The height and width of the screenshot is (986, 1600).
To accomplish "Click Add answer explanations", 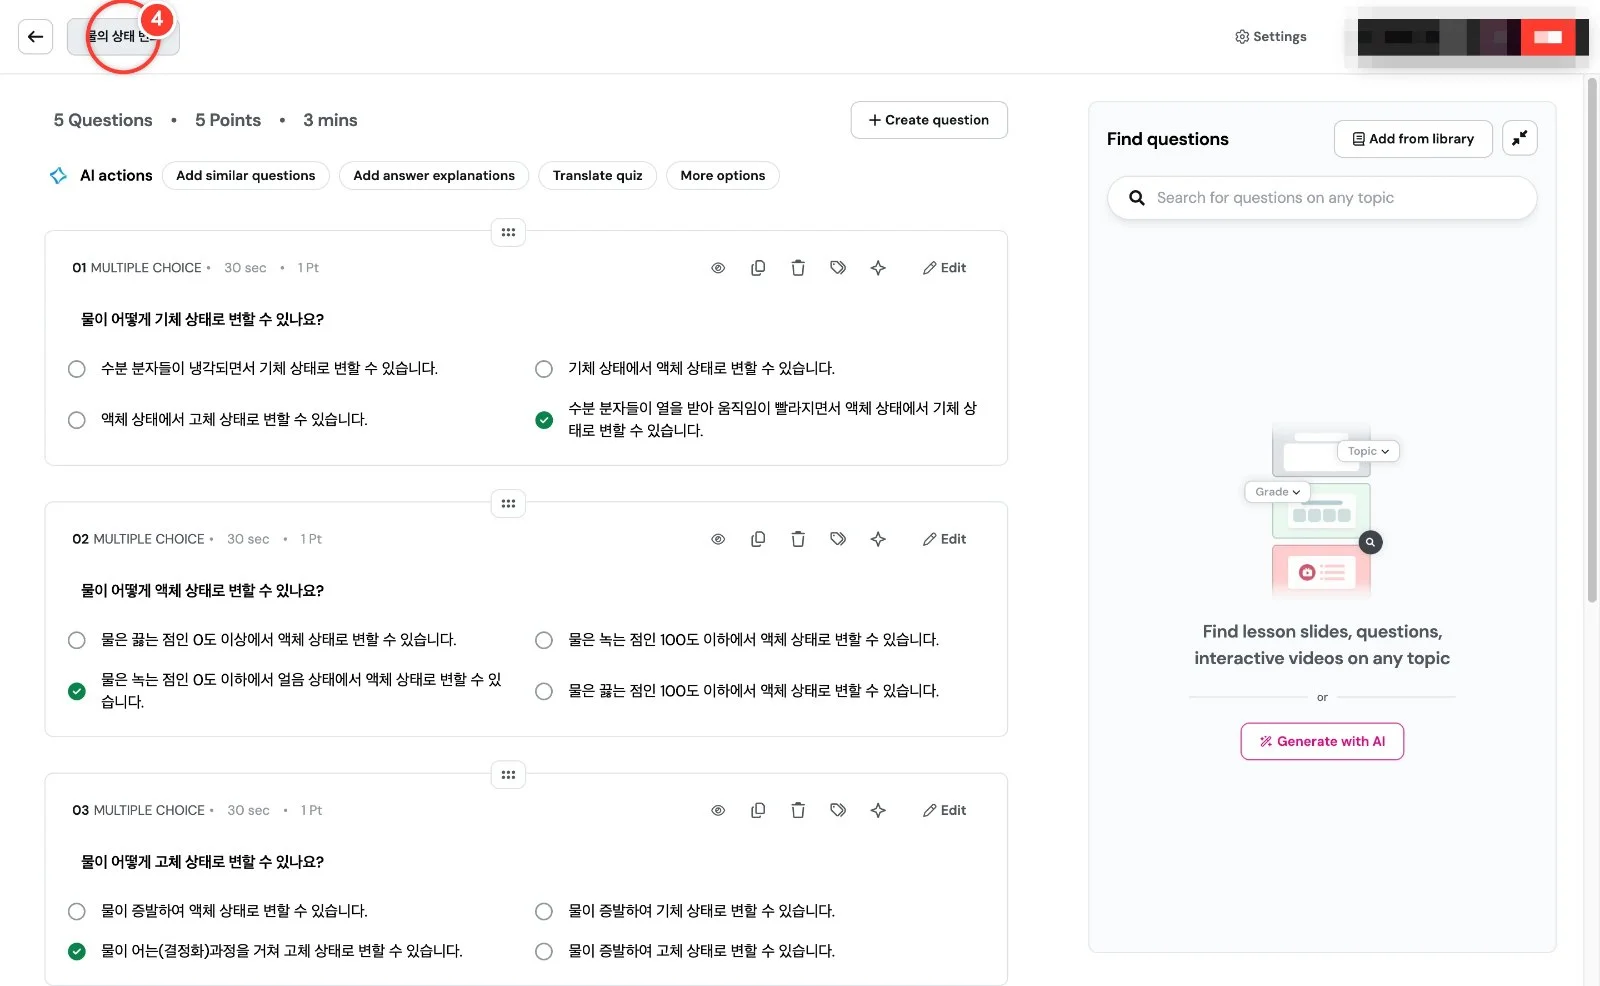I will pos(434,175).
